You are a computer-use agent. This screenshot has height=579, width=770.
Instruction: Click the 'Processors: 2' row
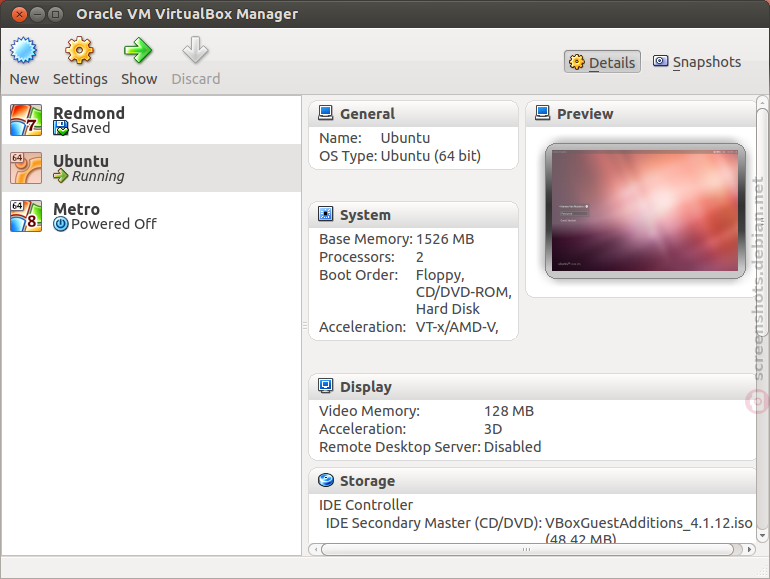(x=371, y=257)
